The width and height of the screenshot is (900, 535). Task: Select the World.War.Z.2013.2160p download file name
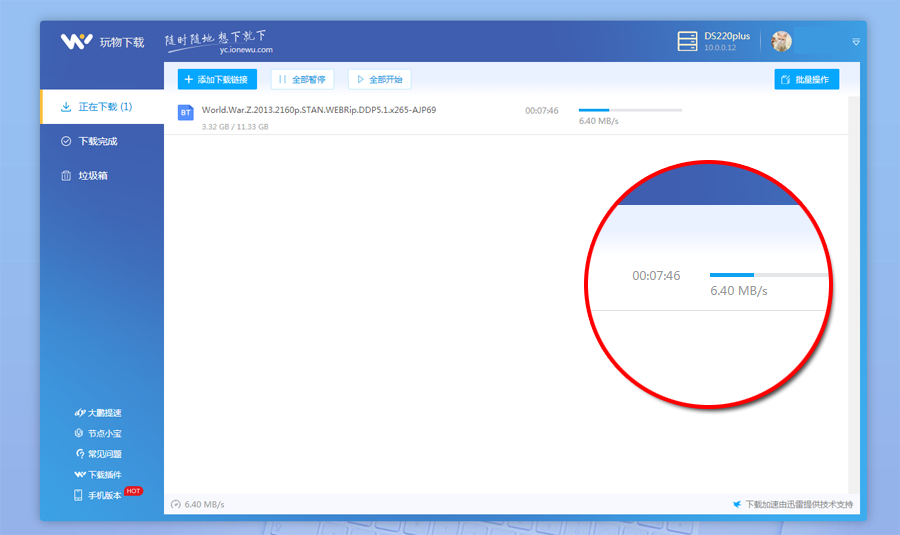pyautogui.click(x=319, y=110)
